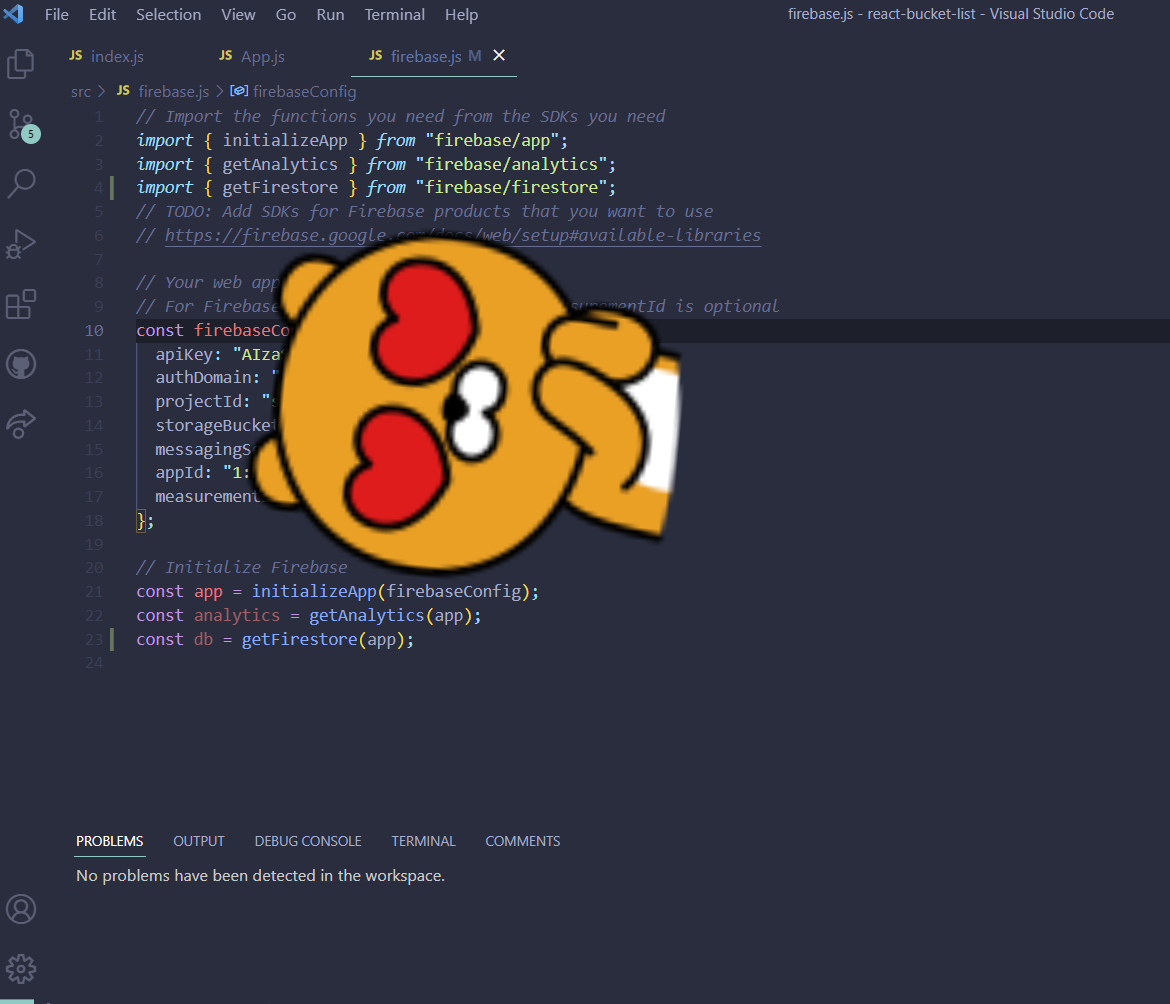Switch to the COMMENTS panel tab
Image resolution: width=1170 pixels, height=1004 pixels.
(522, 841)
